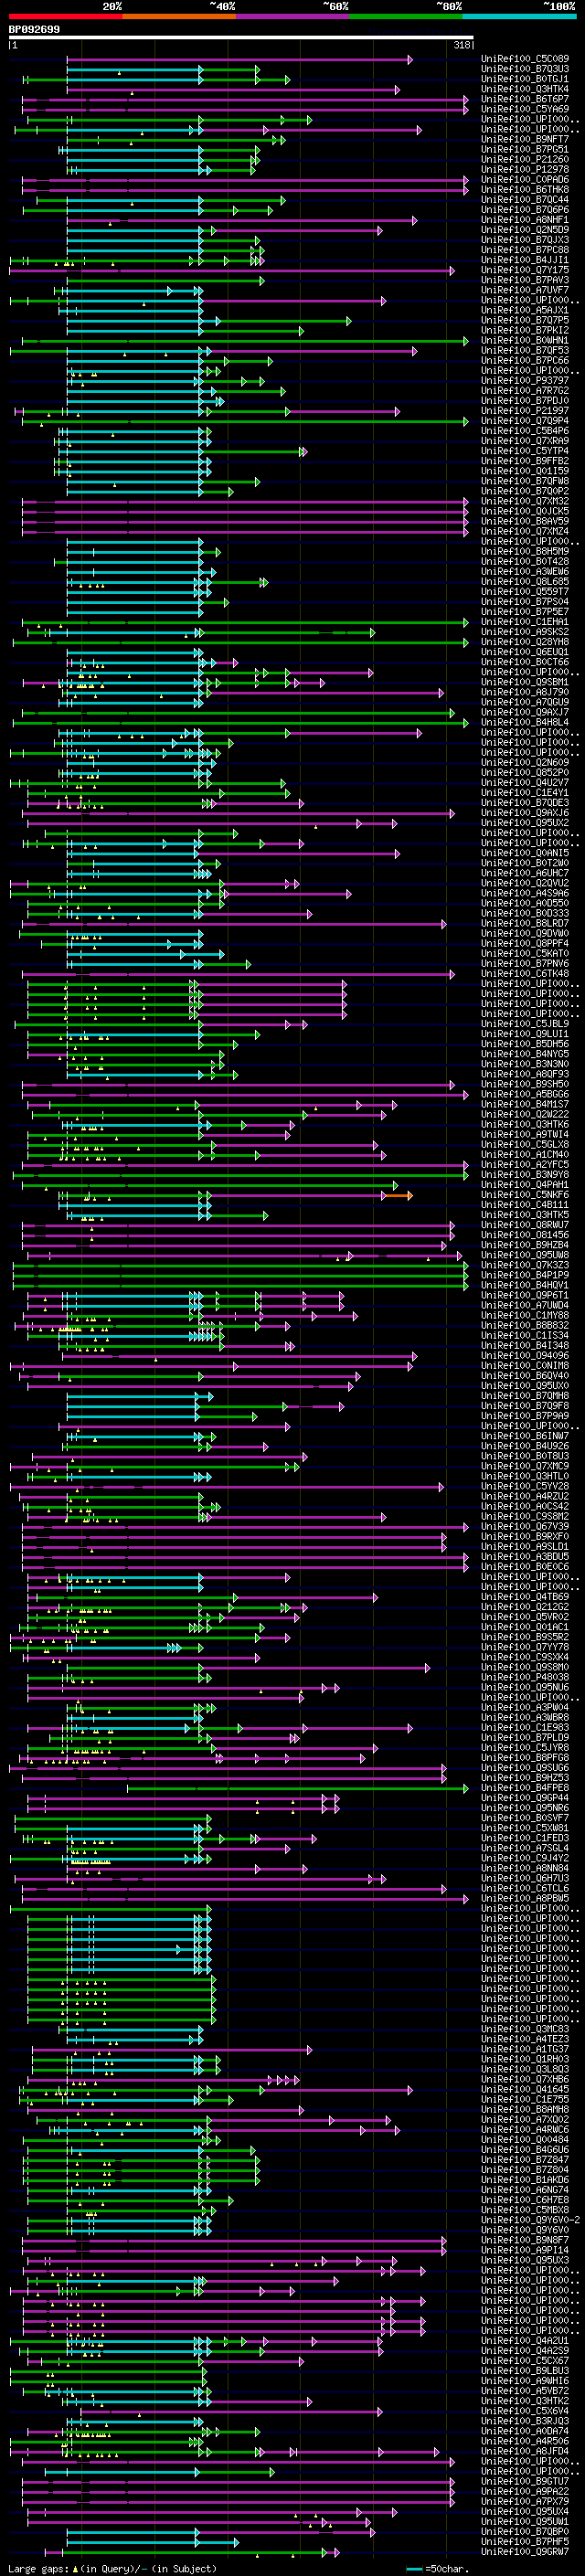
Task: Open hit UniRef100_A8NHF1
Action: [525, 220]
